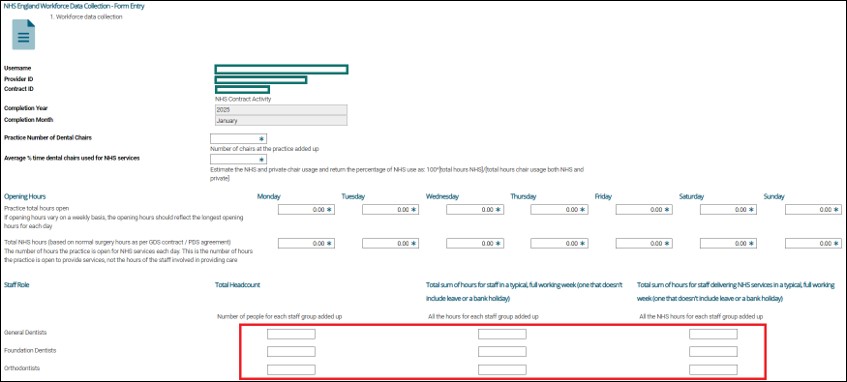Screen dimensions: 847x382
Task: Click the Completion Month field showing January
Action: 281,120
